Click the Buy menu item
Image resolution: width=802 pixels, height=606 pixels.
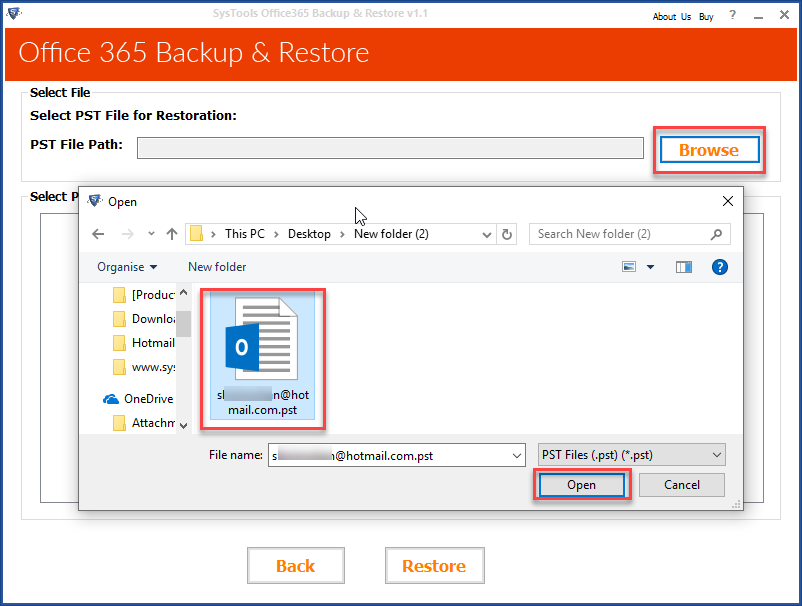705,16
